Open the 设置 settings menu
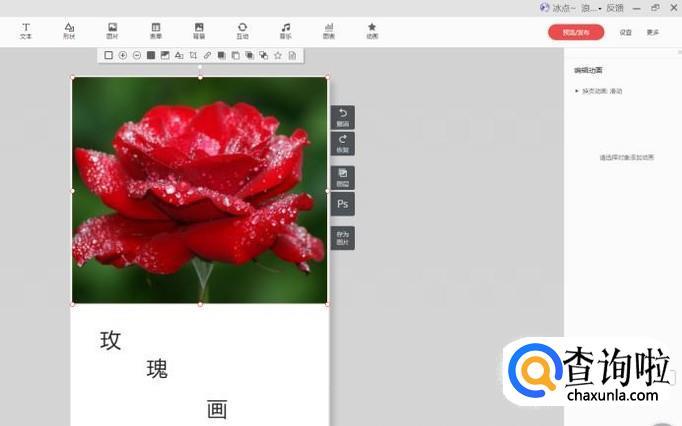The height and width of the screenshot is (426, 682). pyautogui.click(x=625, y=33)
